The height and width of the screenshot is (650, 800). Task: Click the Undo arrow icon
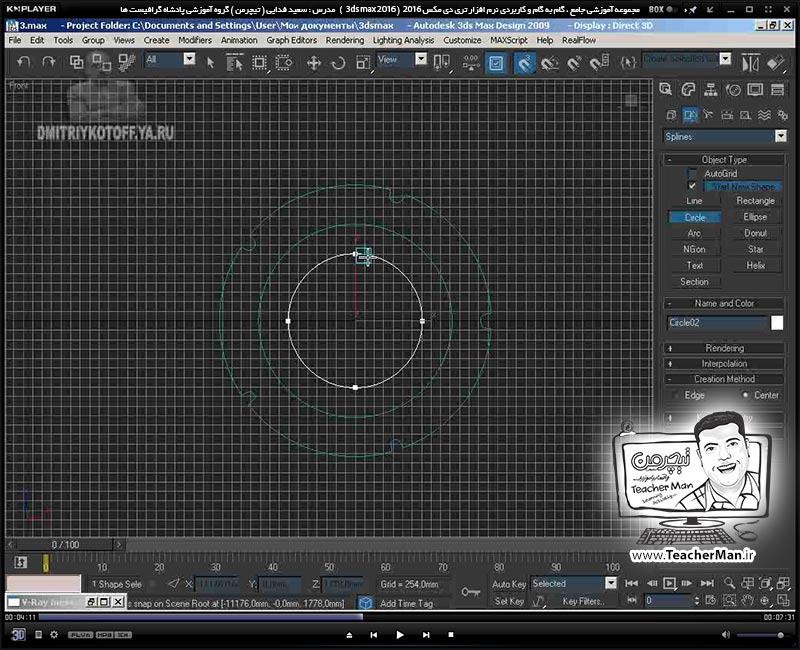point(23,62)
